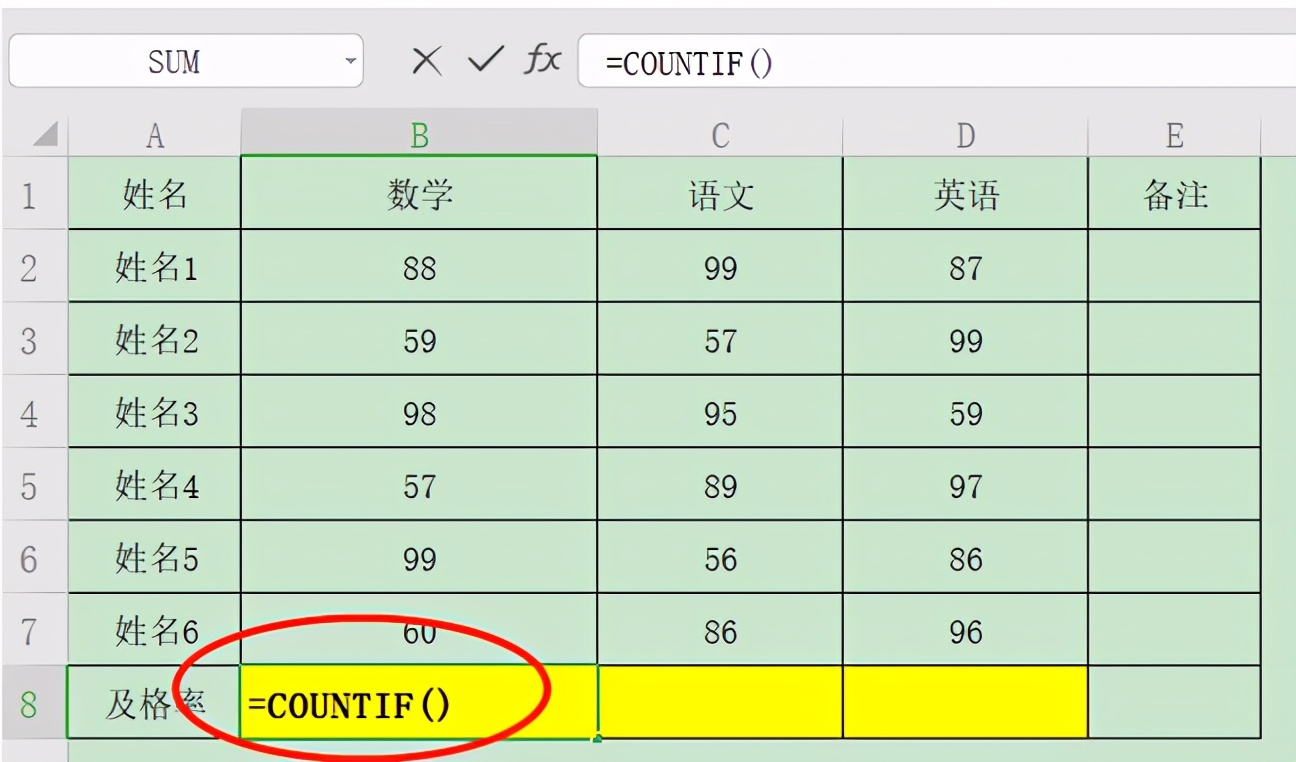Select column C header

point(720,135)
